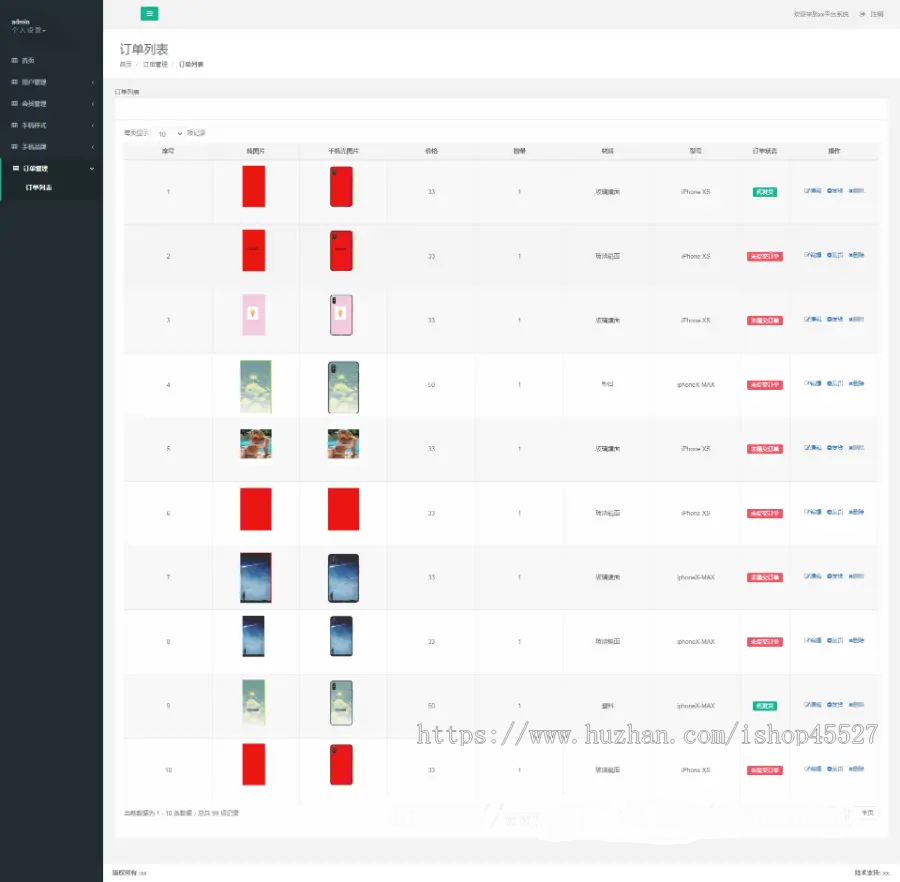Expand the chevron of the third sidebar menu
Image resolution: width=900 pixels, height=882 pixels.
coord(92,104)
